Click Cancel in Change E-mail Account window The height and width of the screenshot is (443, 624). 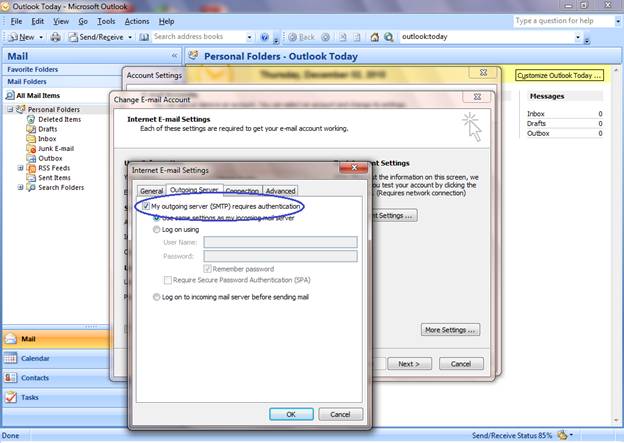[461, 364]
